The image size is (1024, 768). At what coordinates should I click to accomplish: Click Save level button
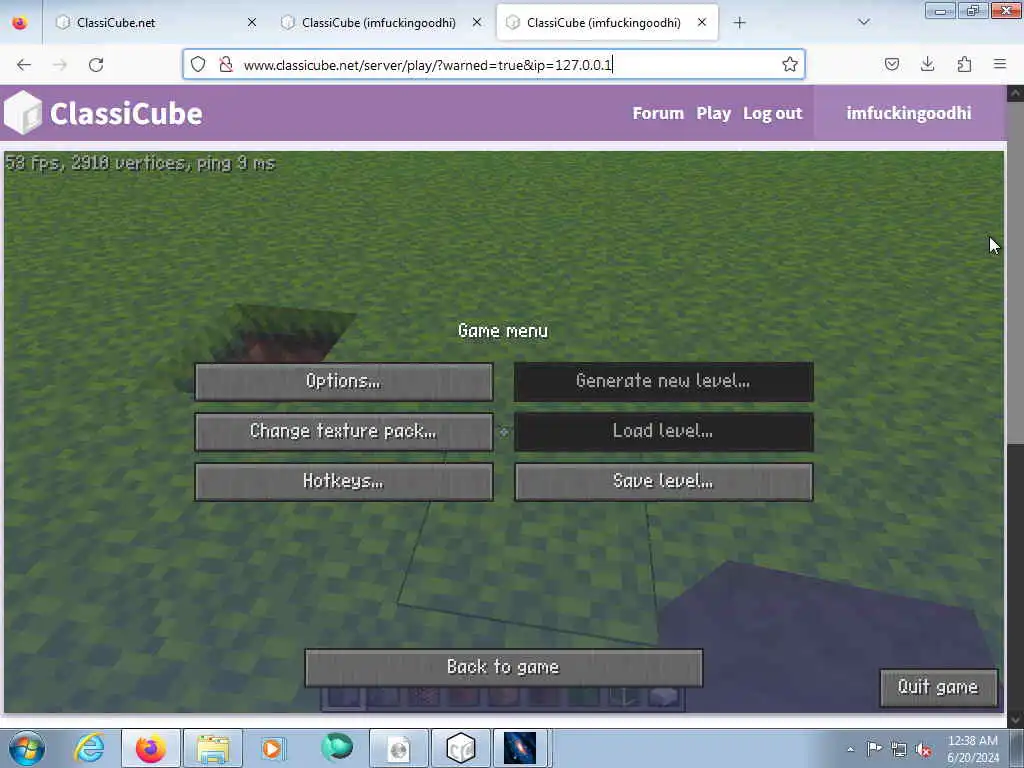(664, 482)
